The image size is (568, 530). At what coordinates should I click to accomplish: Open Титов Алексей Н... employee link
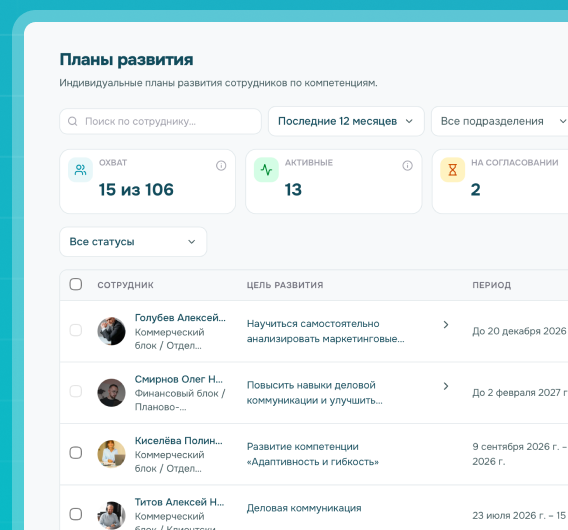[x=179, y=502]
